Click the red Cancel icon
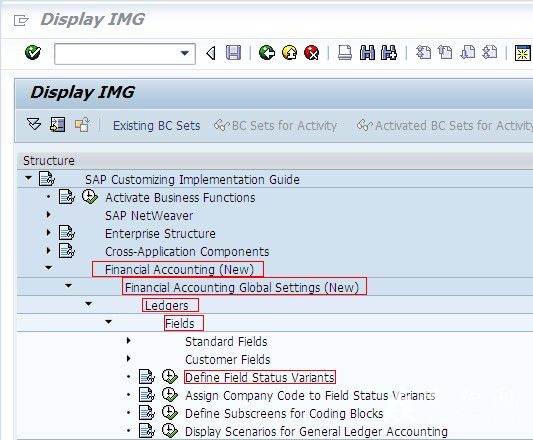533x440 pixels. click(x=312, y=53)
